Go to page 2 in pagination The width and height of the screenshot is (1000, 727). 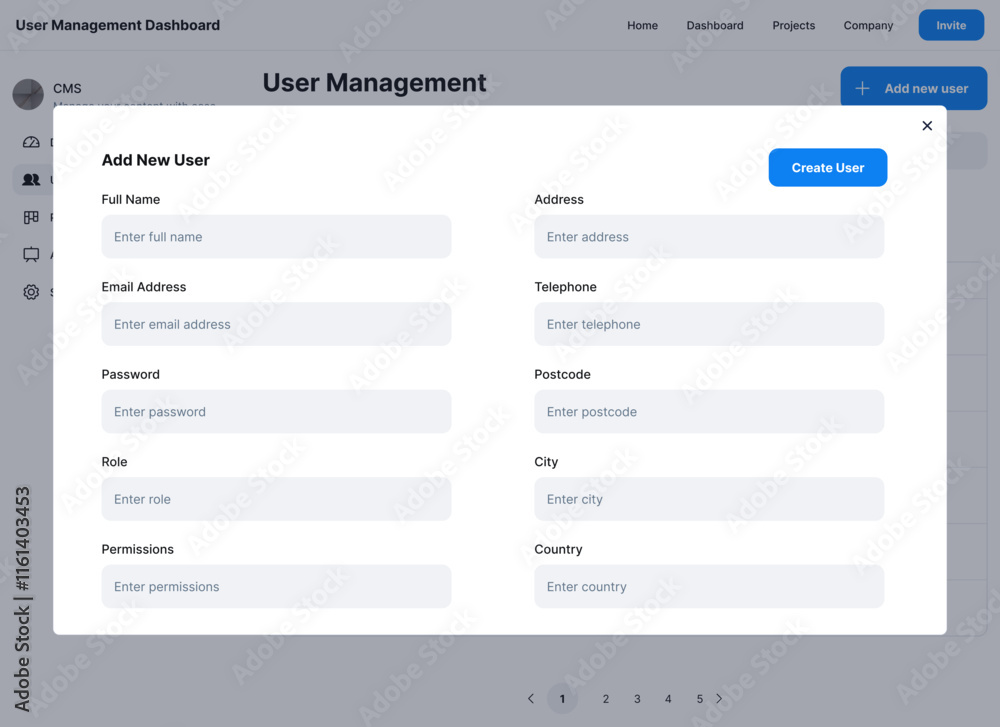click(x=605, y=699)
